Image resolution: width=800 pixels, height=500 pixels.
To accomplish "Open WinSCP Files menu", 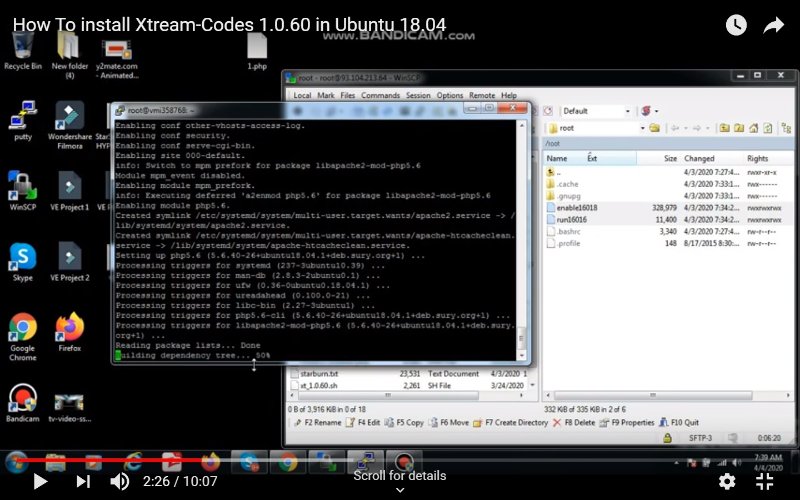I will (x=347, y=95).
